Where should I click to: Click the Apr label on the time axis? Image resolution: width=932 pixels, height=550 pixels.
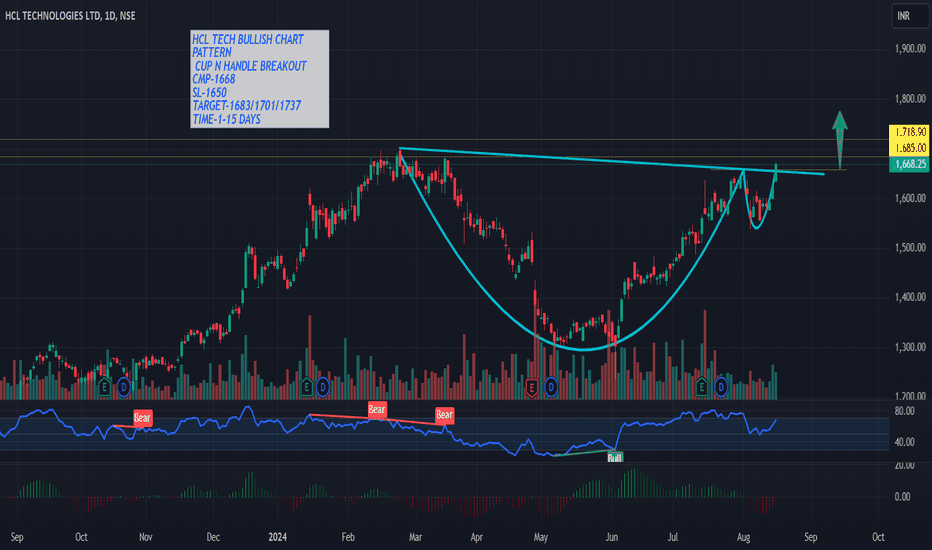tap(477, 537)
